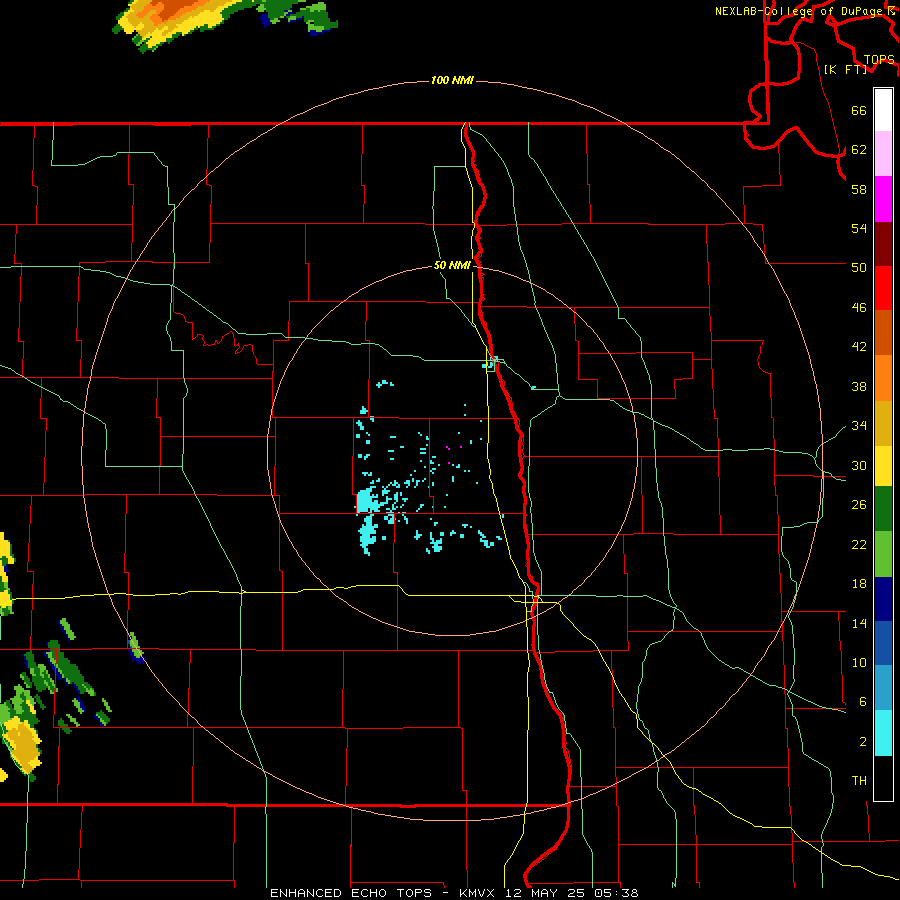The width and height of the screenshot is (900, 900).
Task: Click the legend value 50
Action: click(859, 267)
